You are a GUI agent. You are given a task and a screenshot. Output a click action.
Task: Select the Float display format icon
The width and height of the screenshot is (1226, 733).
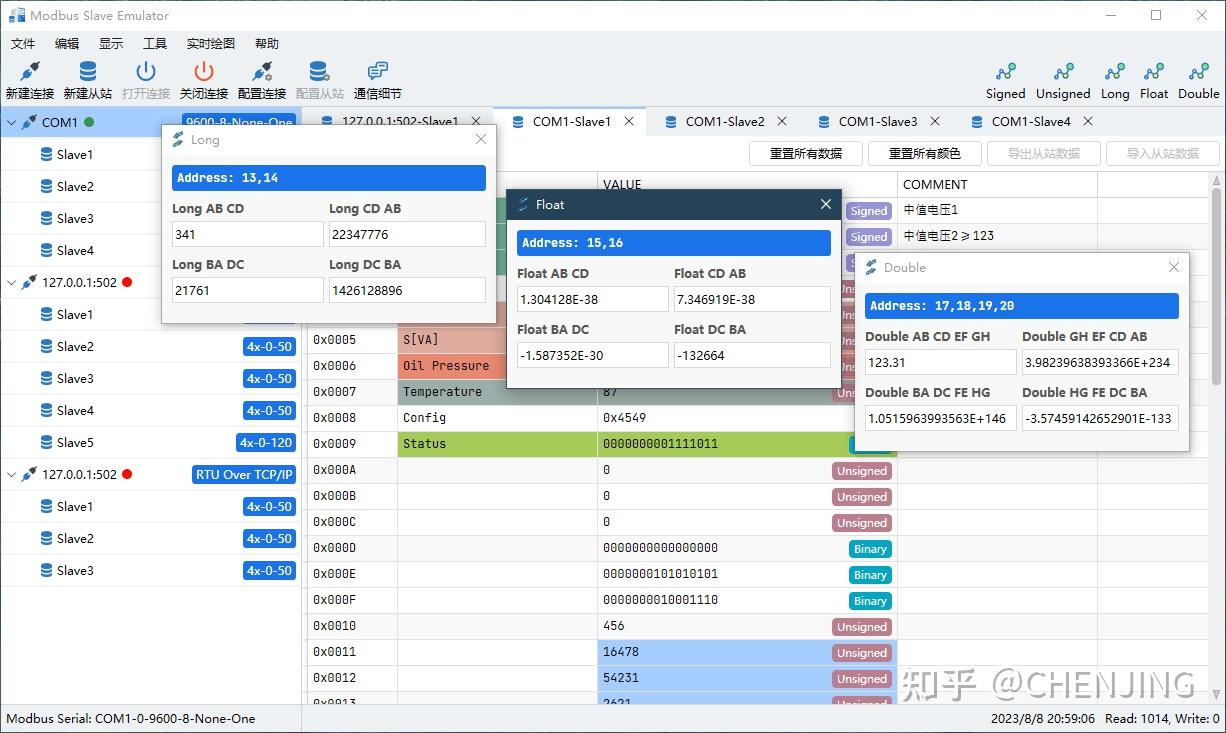pyautogui.click(x=1153, y=79)
